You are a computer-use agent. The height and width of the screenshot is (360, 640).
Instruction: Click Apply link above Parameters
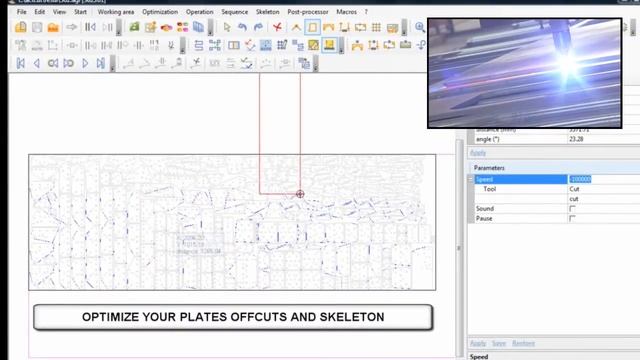click(478, 153)
